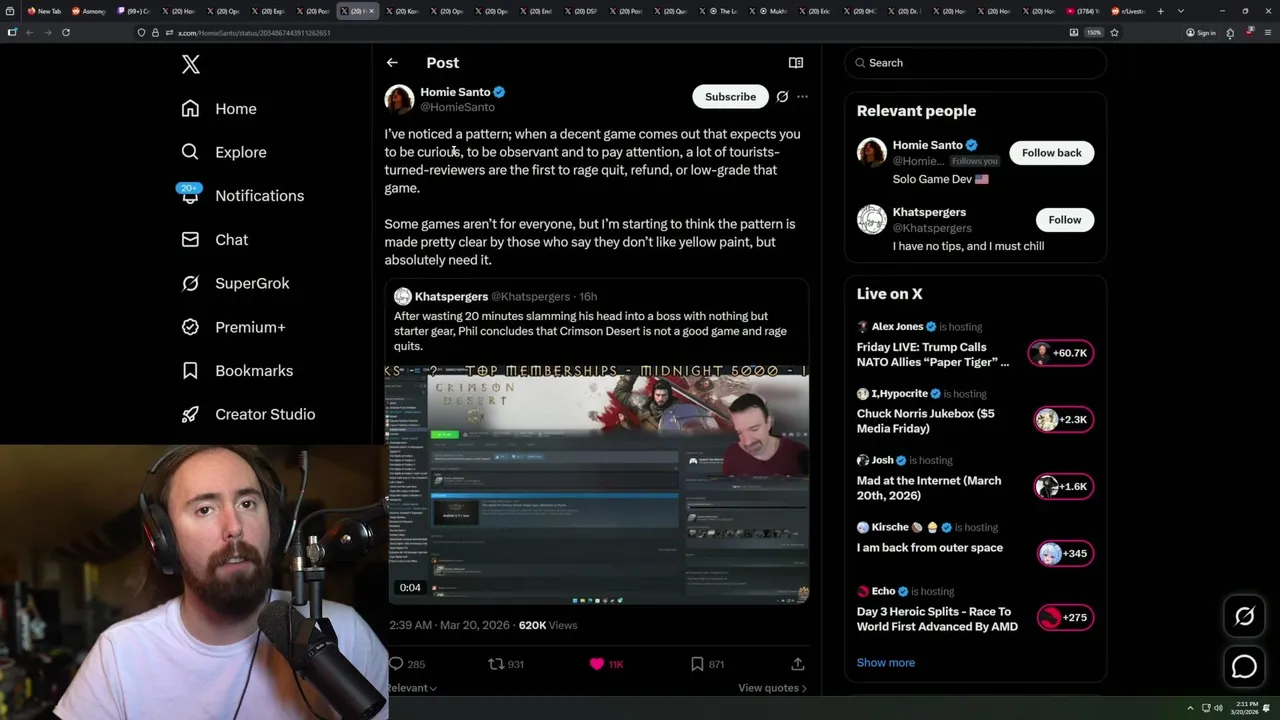Open a new browser tab with plus
The height and width of the screenshot is (720, 1280).
click(1160, 11)
